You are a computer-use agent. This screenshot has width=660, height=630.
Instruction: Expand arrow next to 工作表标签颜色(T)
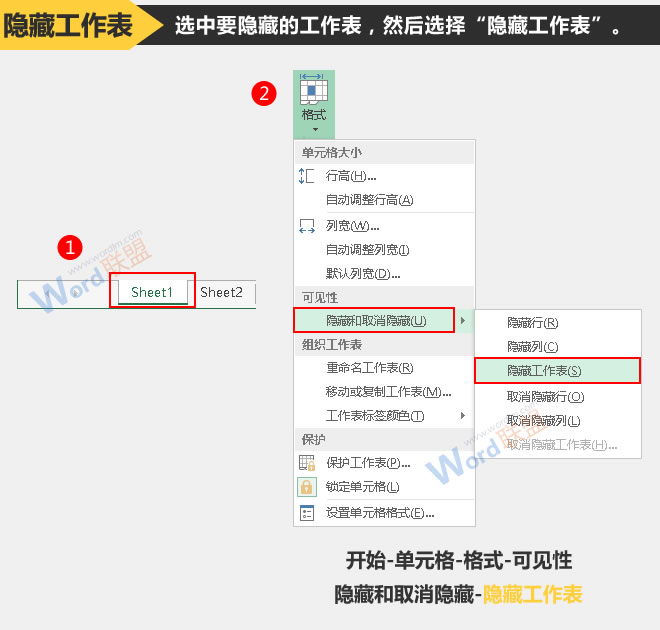(463, 416)
